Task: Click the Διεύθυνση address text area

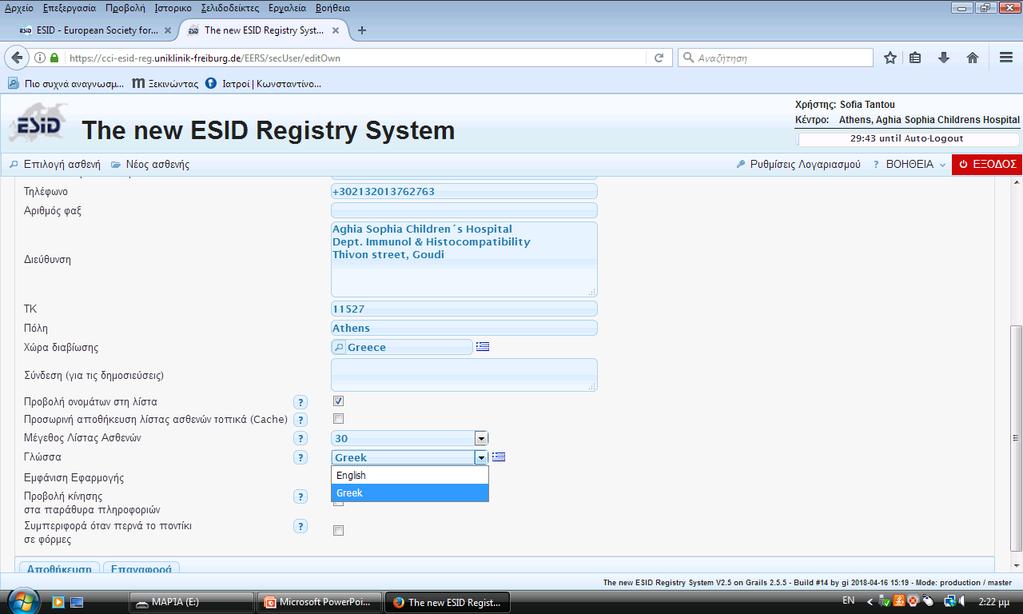Action: coord(464,259)
